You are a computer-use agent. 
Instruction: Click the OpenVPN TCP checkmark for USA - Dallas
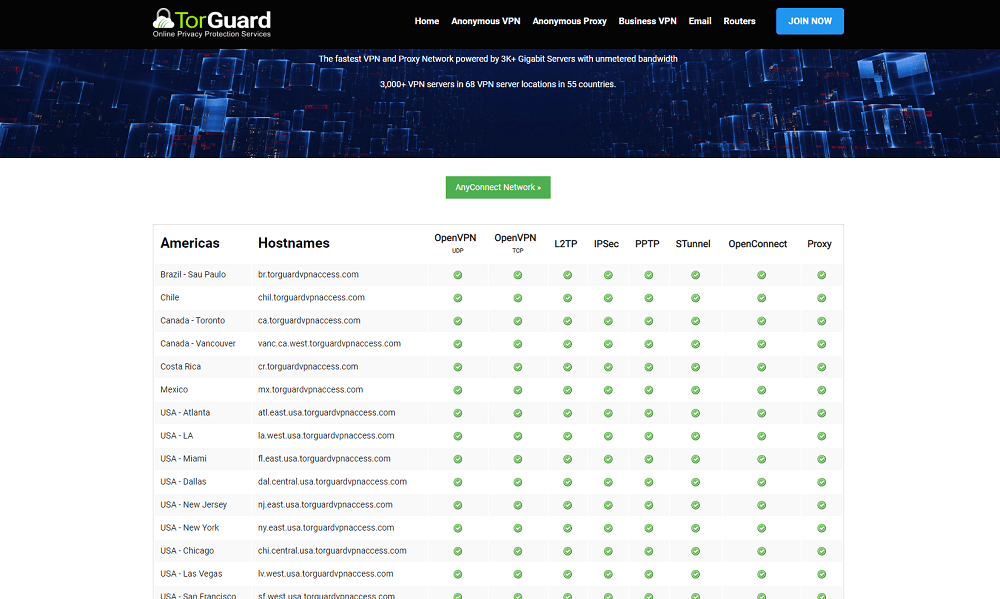point(518,482)
